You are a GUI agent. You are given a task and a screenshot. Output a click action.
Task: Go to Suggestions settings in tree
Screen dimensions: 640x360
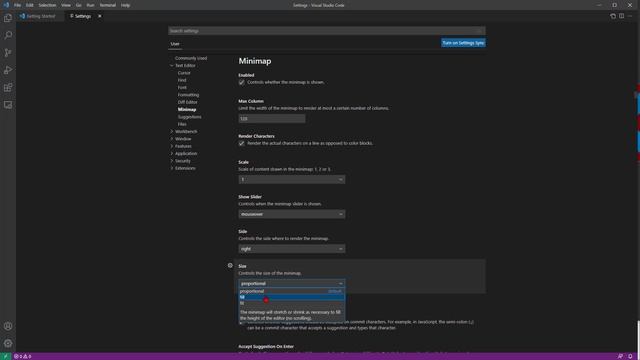[x=190, y=117]
